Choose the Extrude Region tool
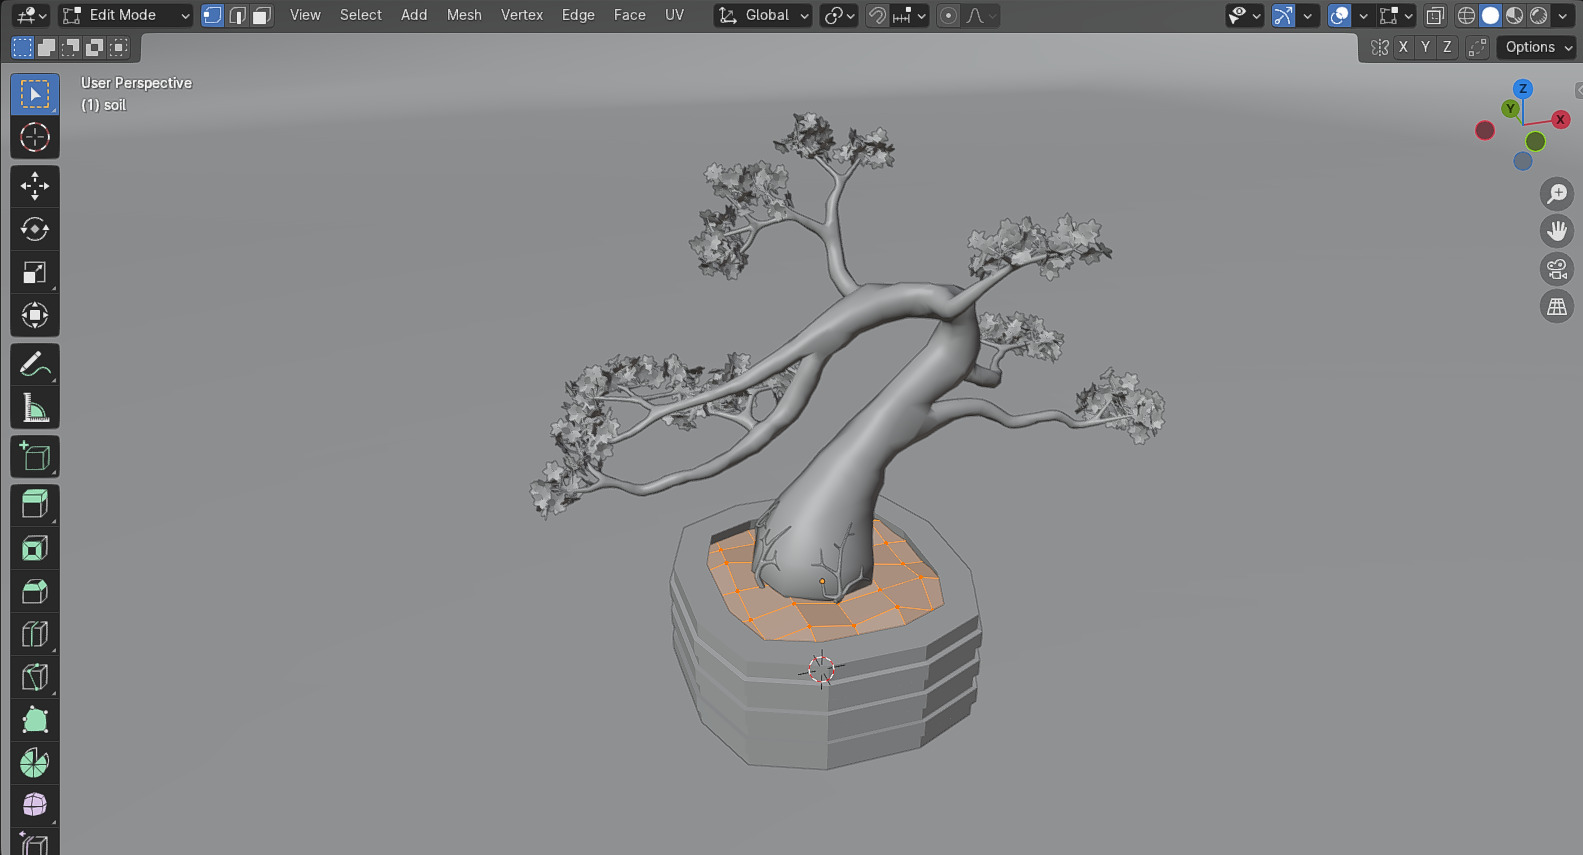This screenshot has width=1583, height=855. [x=35, y=505]
